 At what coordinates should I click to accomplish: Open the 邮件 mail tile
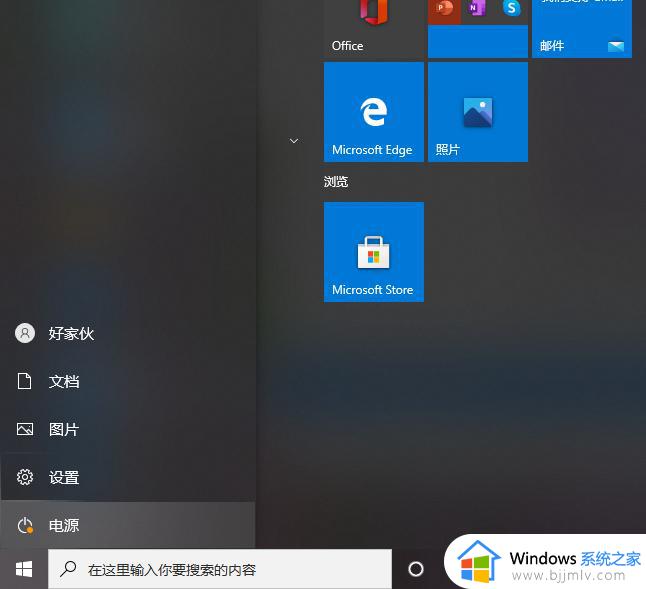pos(582,29)
